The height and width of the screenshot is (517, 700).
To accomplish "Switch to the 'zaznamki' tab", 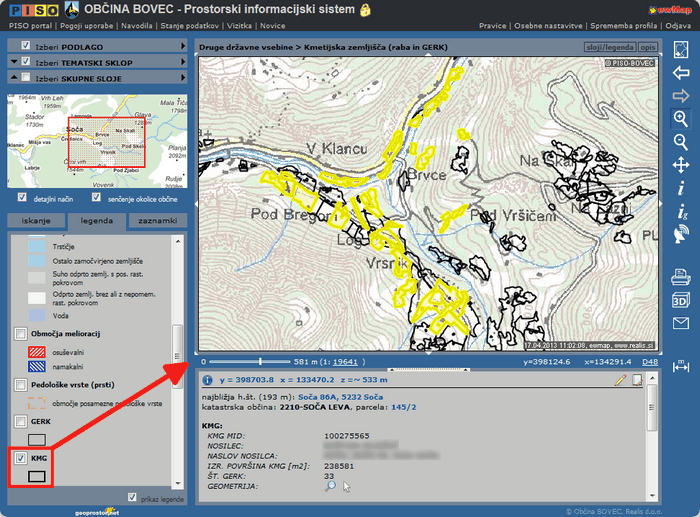I will [157, 220].
